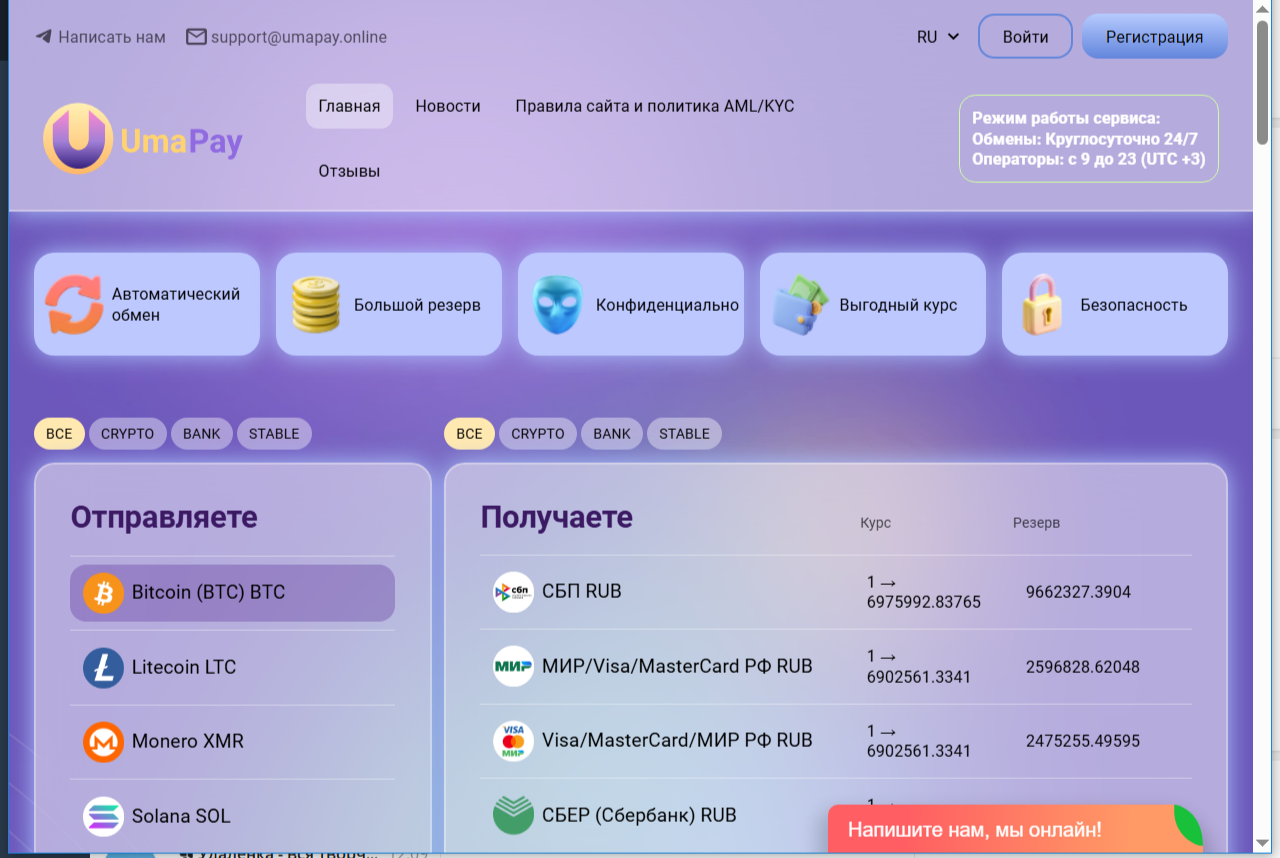Open the Новости menu item
Screen dimensions: 1280x858
(448, 106)
